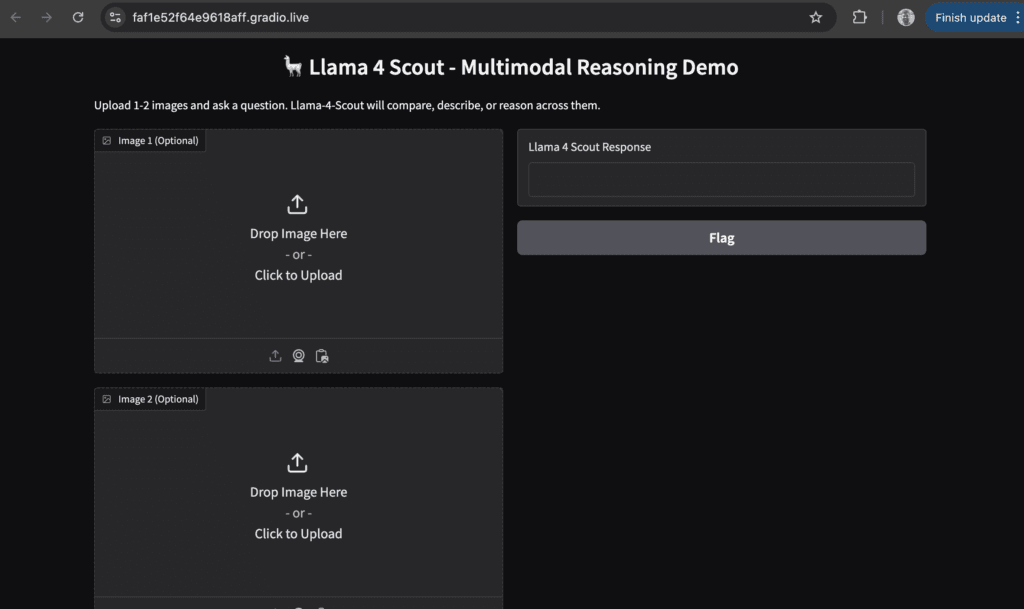Open the browser extensions puzzle icon
1024x609 pixels.
(859, 18)
